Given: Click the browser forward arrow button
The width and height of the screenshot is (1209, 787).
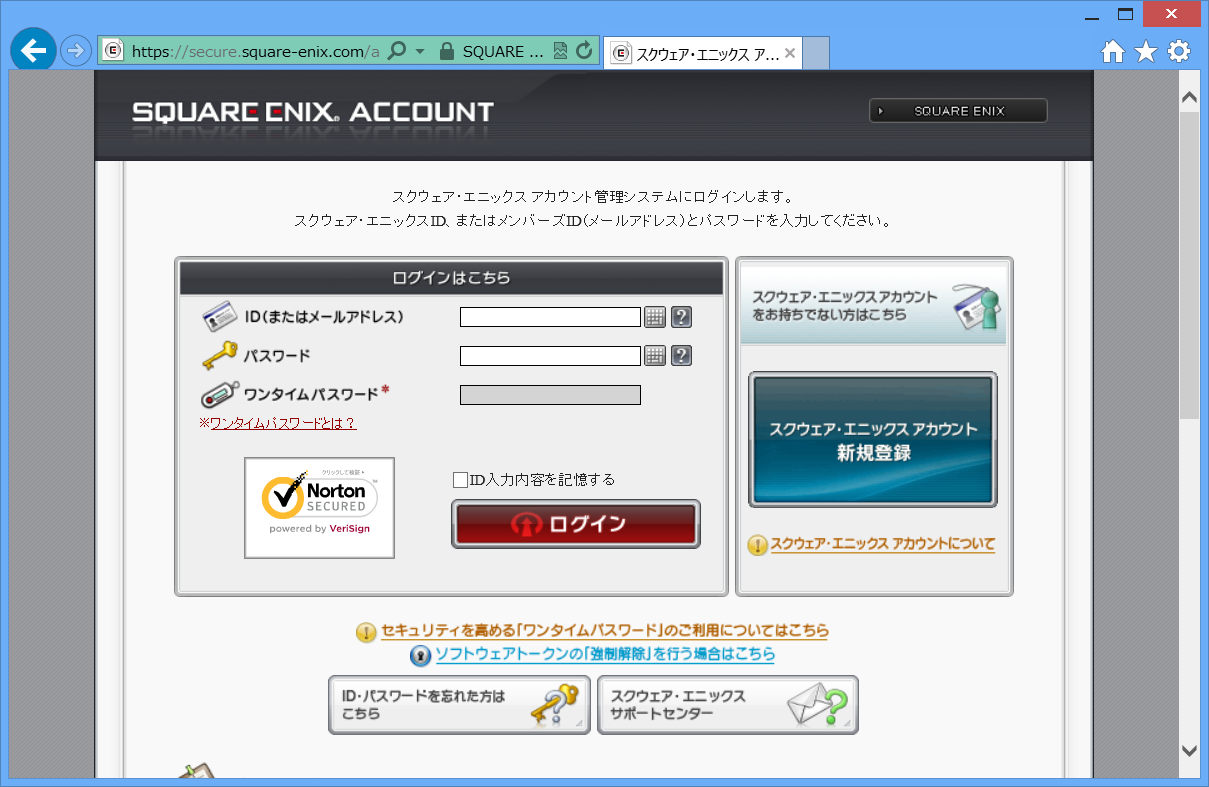Looking at the screenshot, I should [x=76, y=50].
